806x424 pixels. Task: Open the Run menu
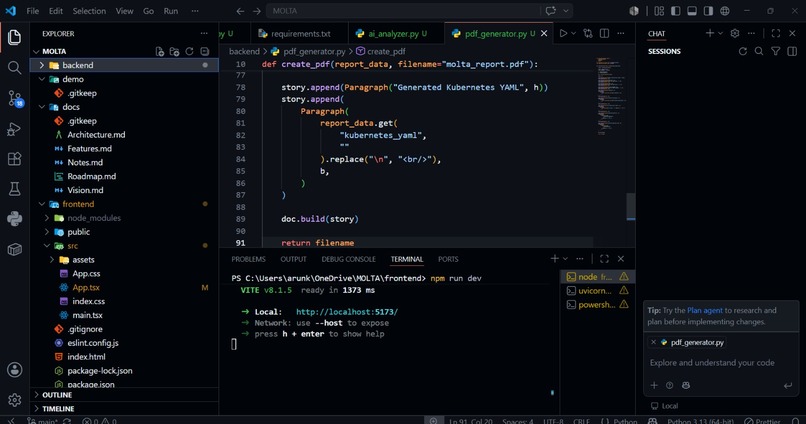[x=171, y=11]
